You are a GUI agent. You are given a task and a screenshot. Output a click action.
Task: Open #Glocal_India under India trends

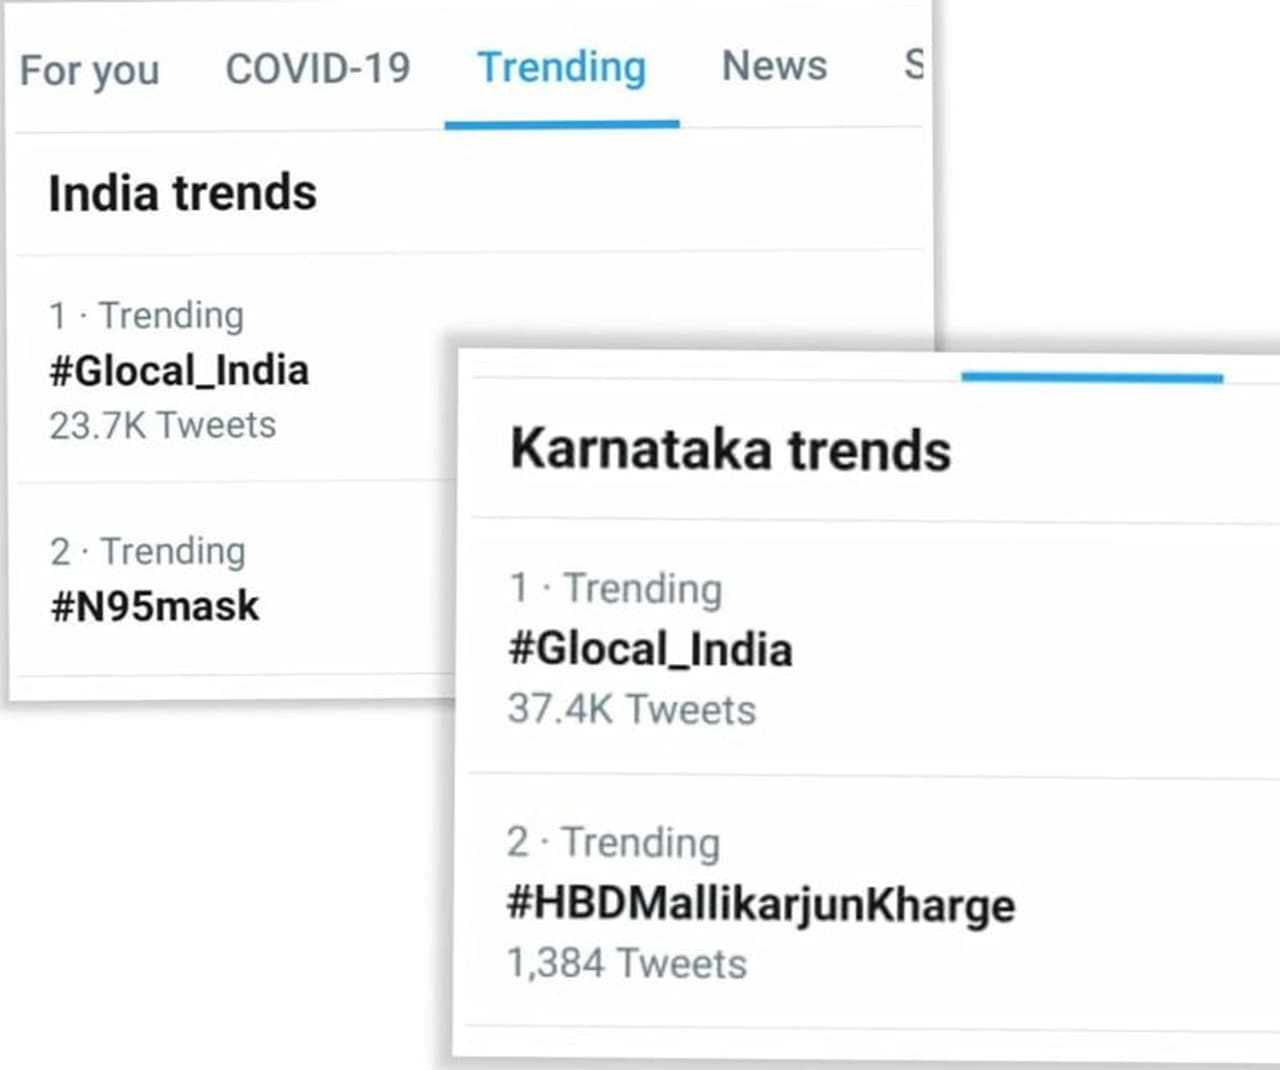pyautogui.click(x=179, y=371)
